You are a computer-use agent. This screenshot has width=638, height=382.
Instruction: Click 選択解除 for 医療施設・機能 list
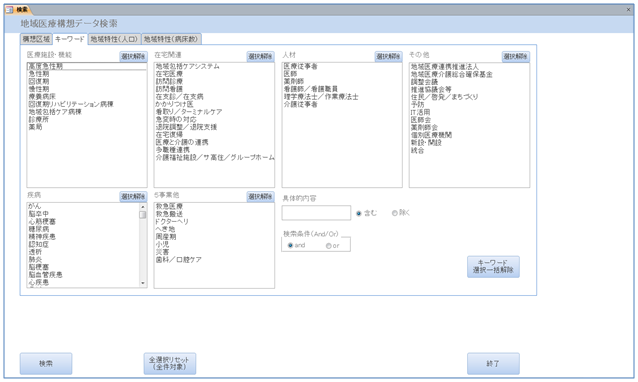pyautogui.click(x=133, y=57)
